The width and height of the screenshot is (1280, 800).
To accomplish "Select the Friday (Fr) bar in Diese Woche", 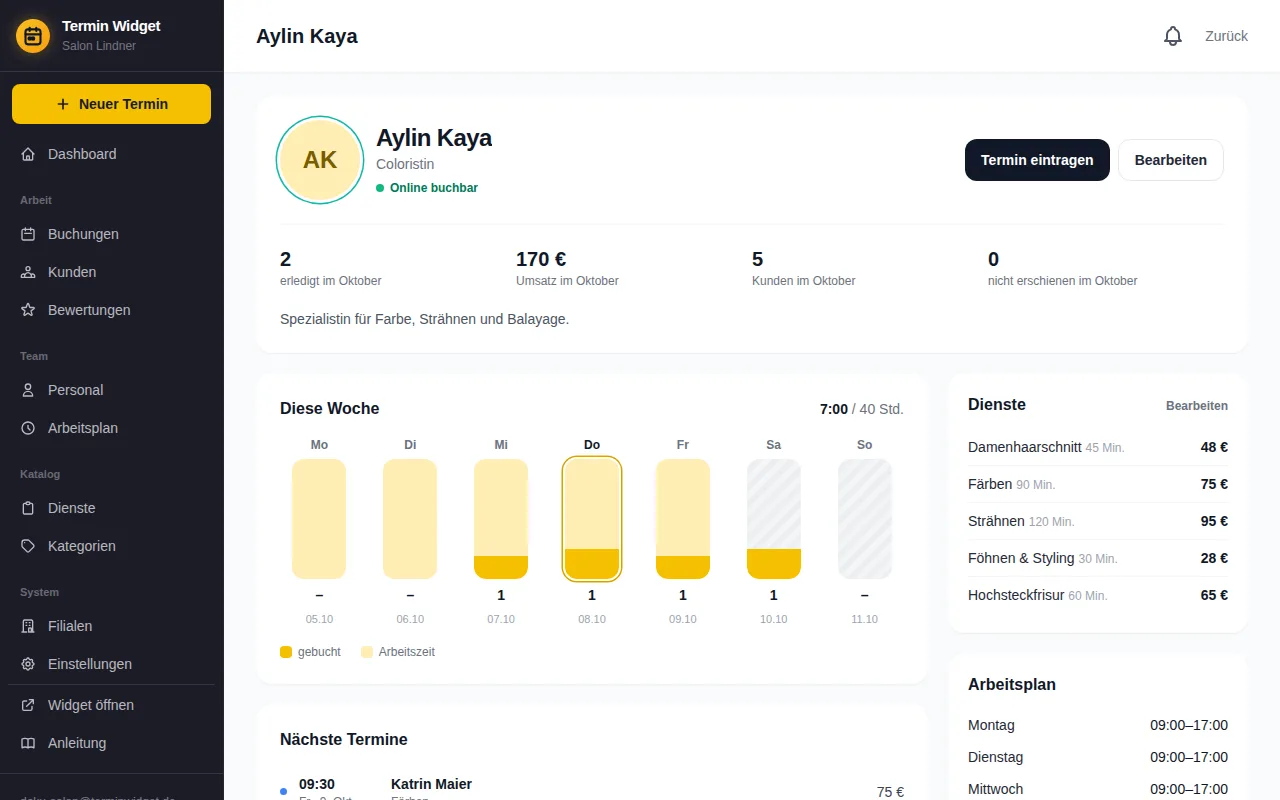I will coord(683,519).
